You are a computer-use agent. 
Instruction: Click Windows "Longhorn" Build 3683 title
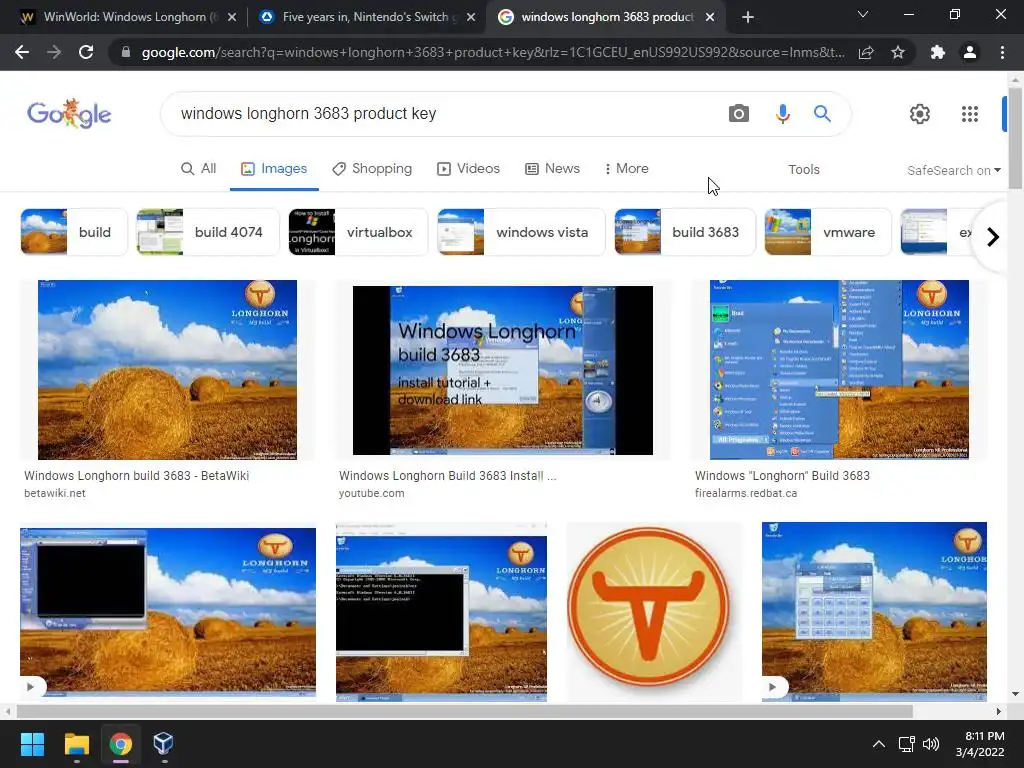point(782,475)
